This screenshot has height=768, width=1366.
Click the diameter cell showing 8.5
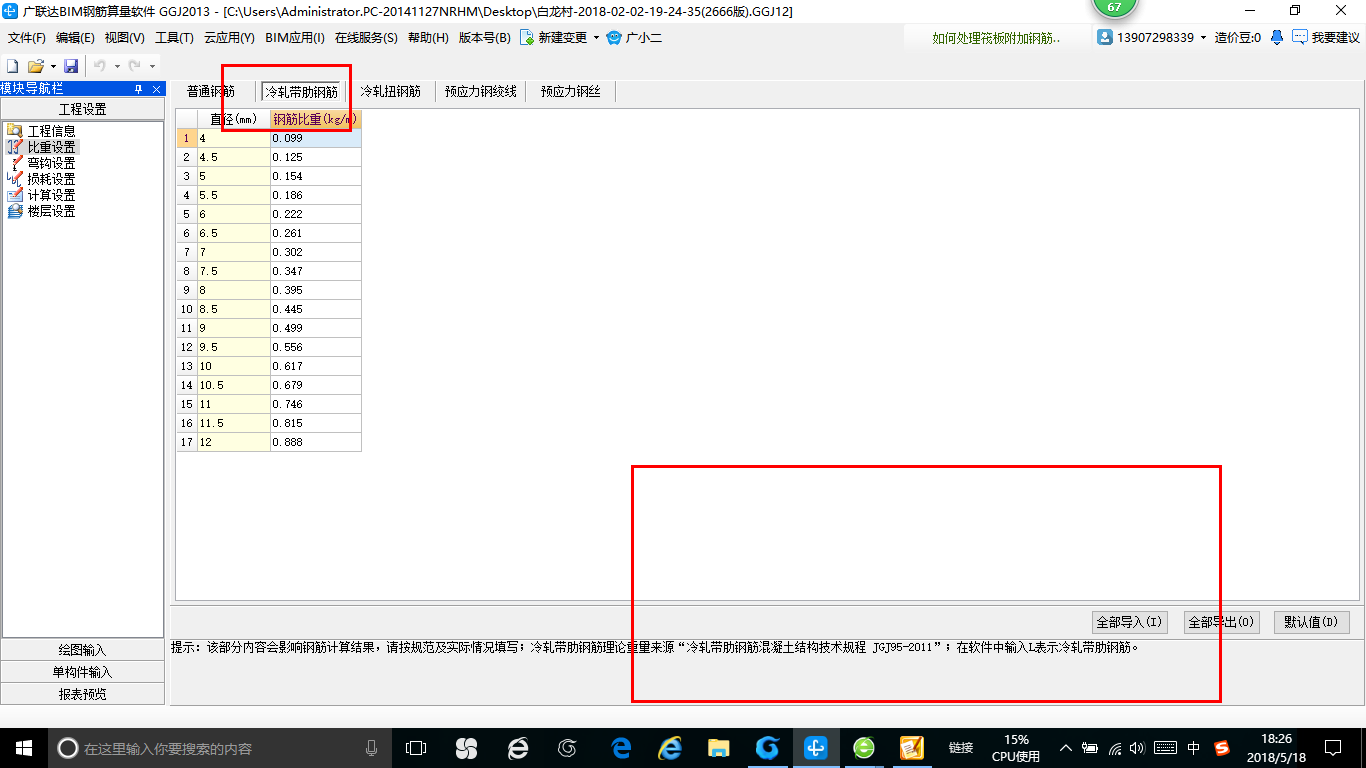click(x=234, y=309)
